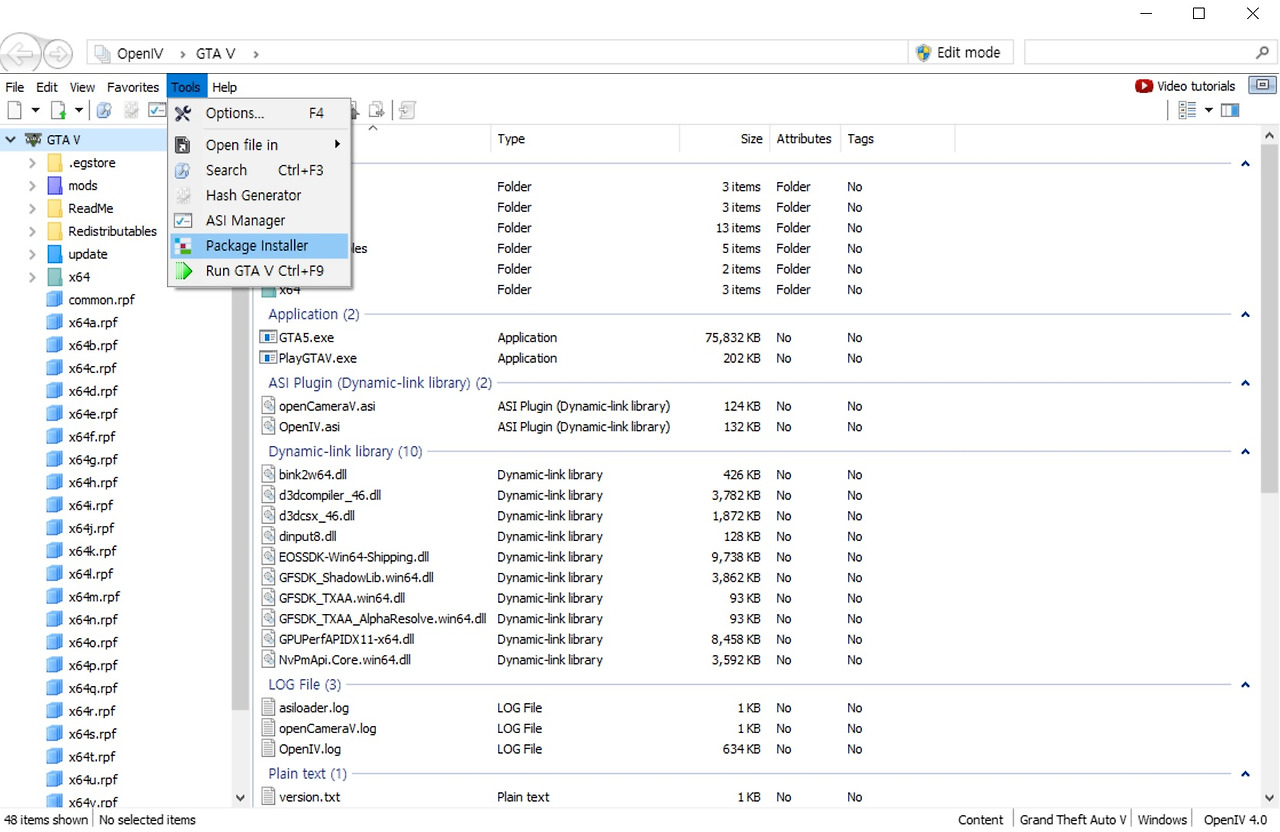Collapse the Application (2) group
This screenshot has width=1280, height=832.
[1245, 315]
